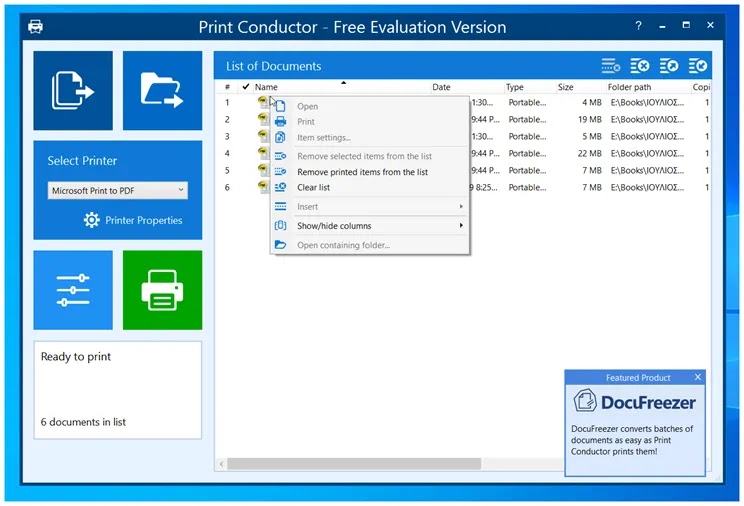
Task: Click the Printer Properties gear icon
Action: 92,220
